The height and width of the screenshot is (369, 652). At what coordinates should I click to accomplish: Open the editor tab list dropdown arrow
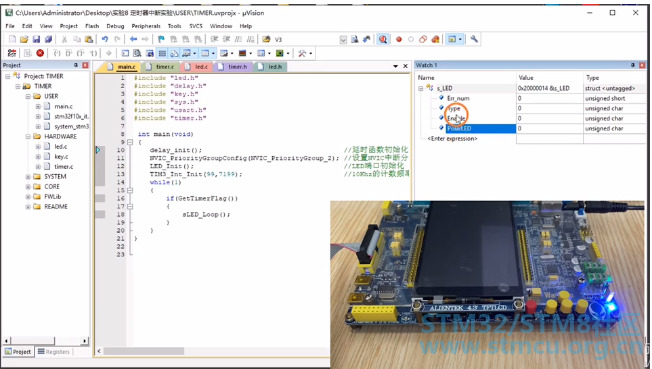[395, 66]
